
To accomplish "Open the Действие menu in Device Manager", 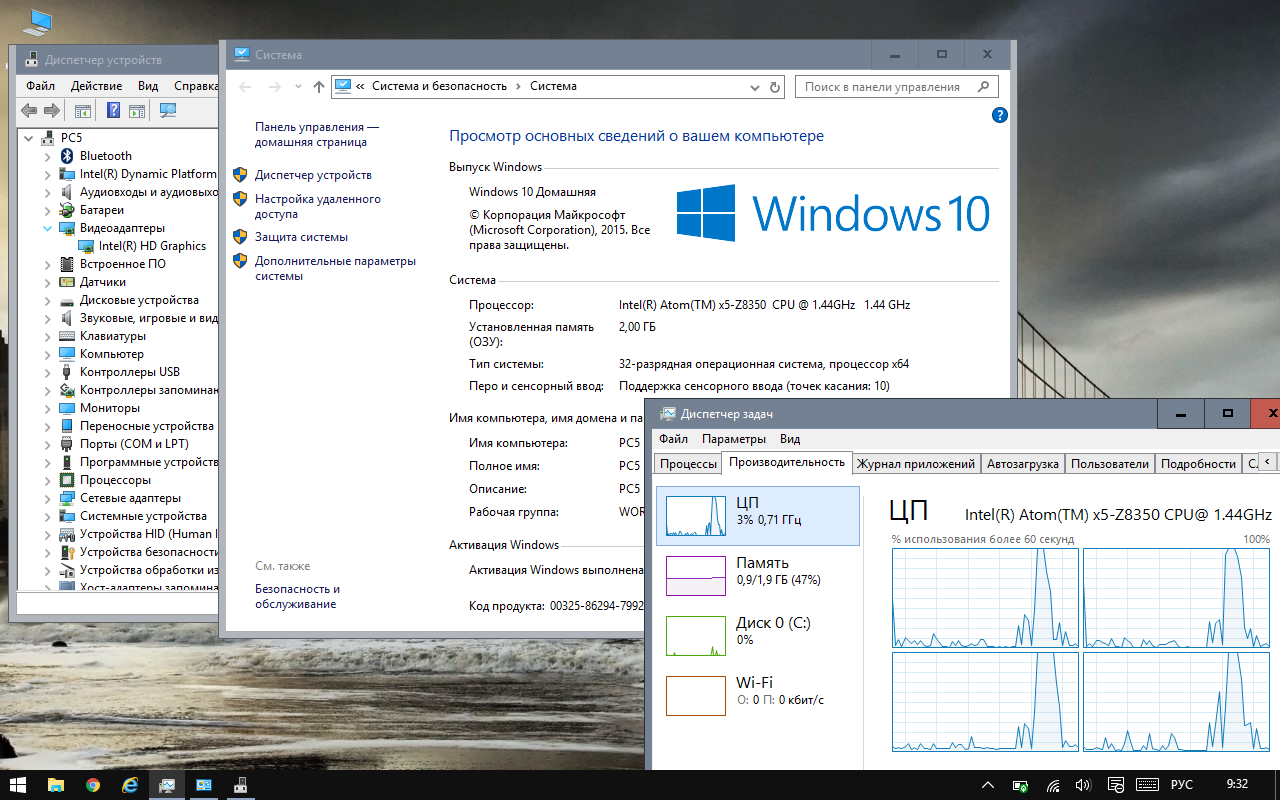I will click(97, 86).
